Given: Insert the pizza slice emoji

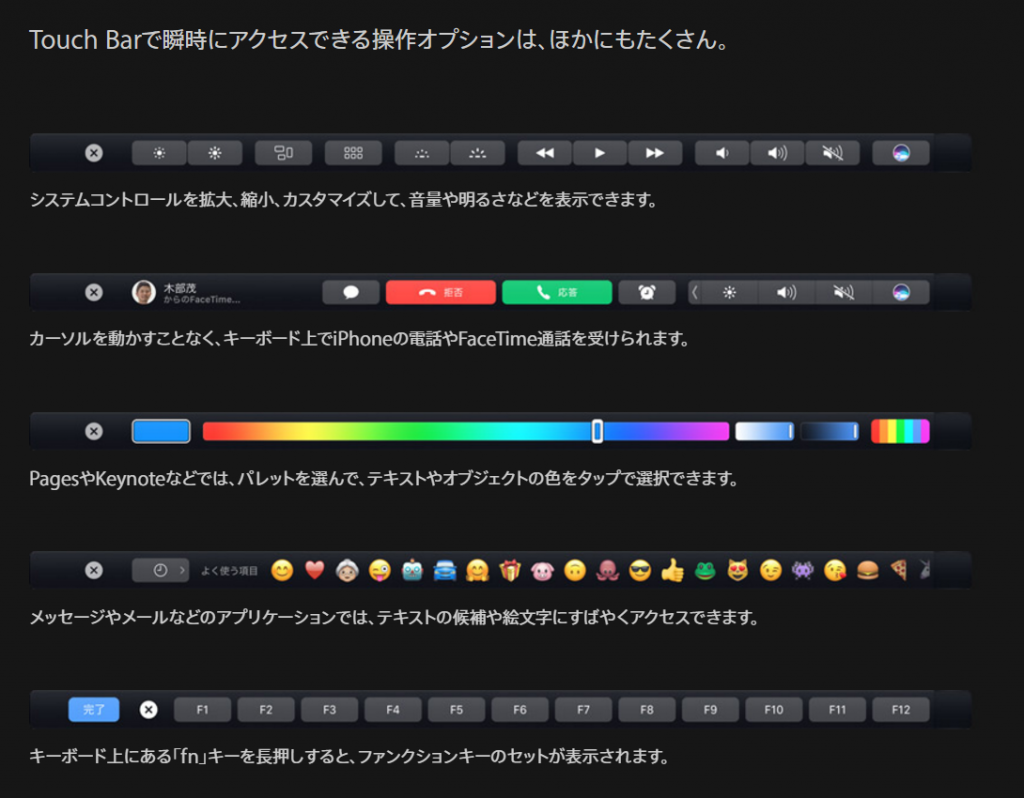Looking at the screenshot, I should (900, 571).
